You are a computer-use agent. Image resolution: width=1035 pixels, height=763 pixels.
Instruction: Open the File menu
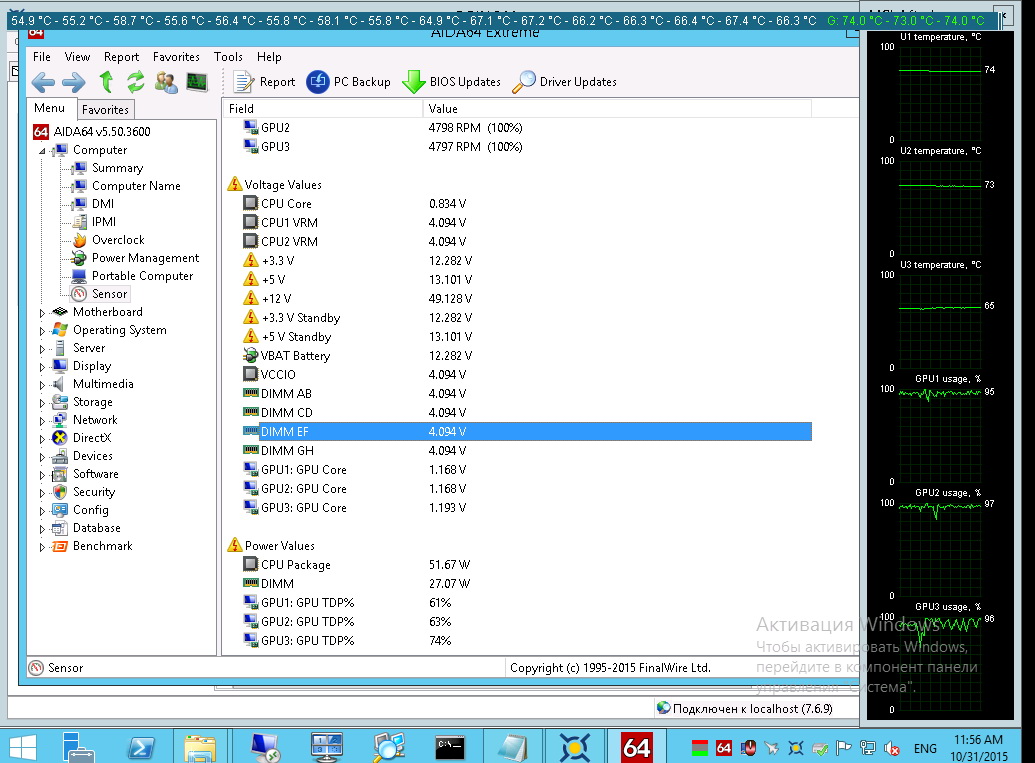click(42, 57)
